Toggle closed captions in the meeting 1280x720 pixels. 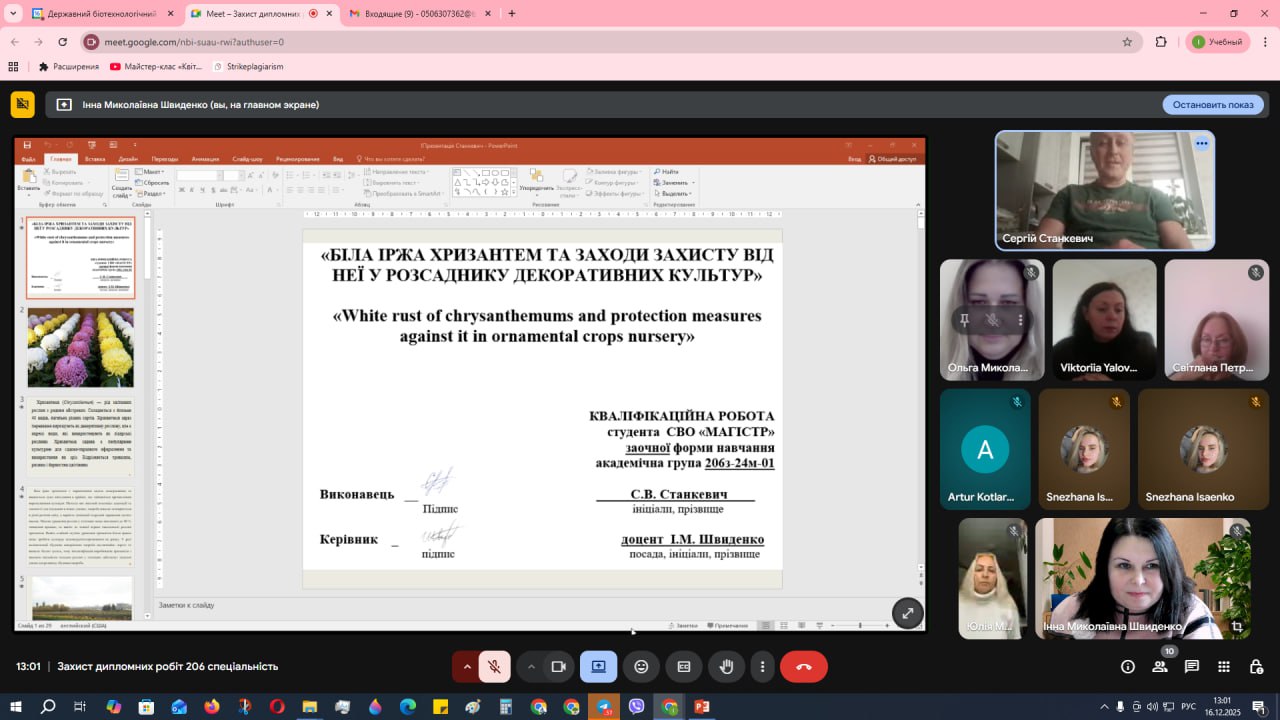coord(684,666)
